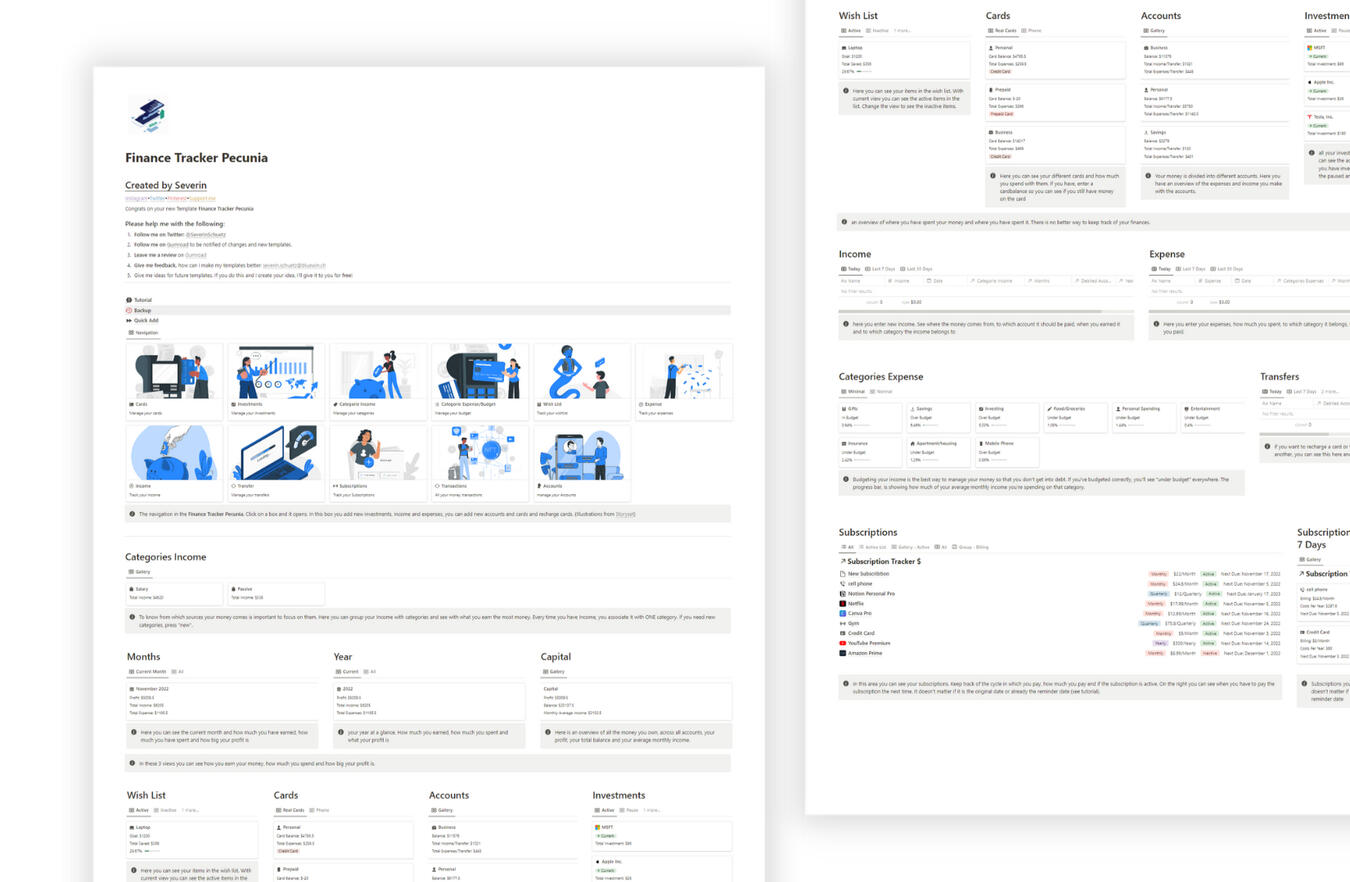Click the Income table horizontal scrollbar
Image resolution: width=1350 pixels, height=882 pixels.
(970, 312)
